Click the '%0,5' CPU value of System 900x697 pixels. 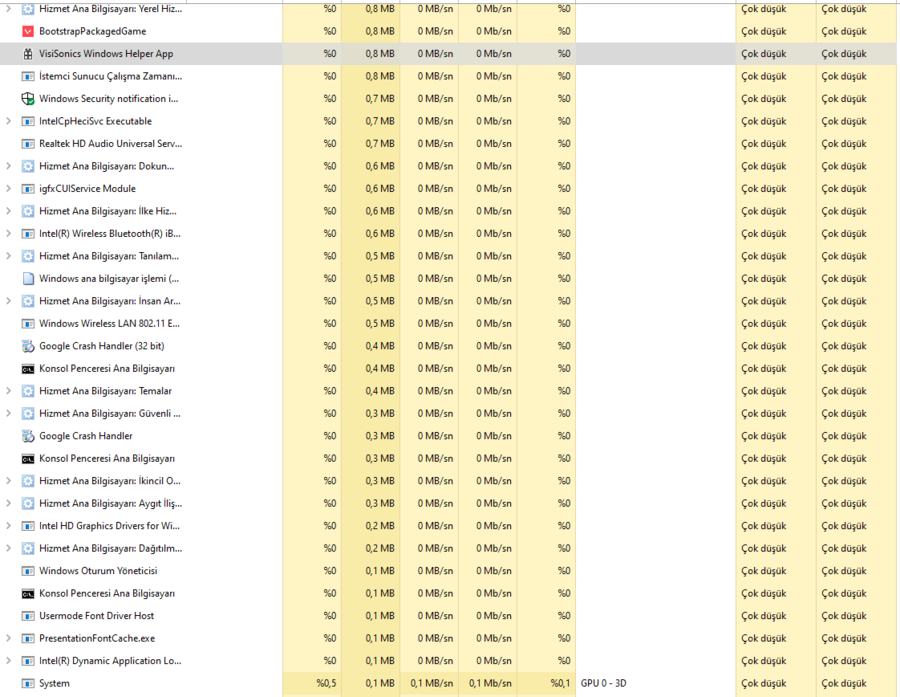pyautogui.click(x=326, y=683)
